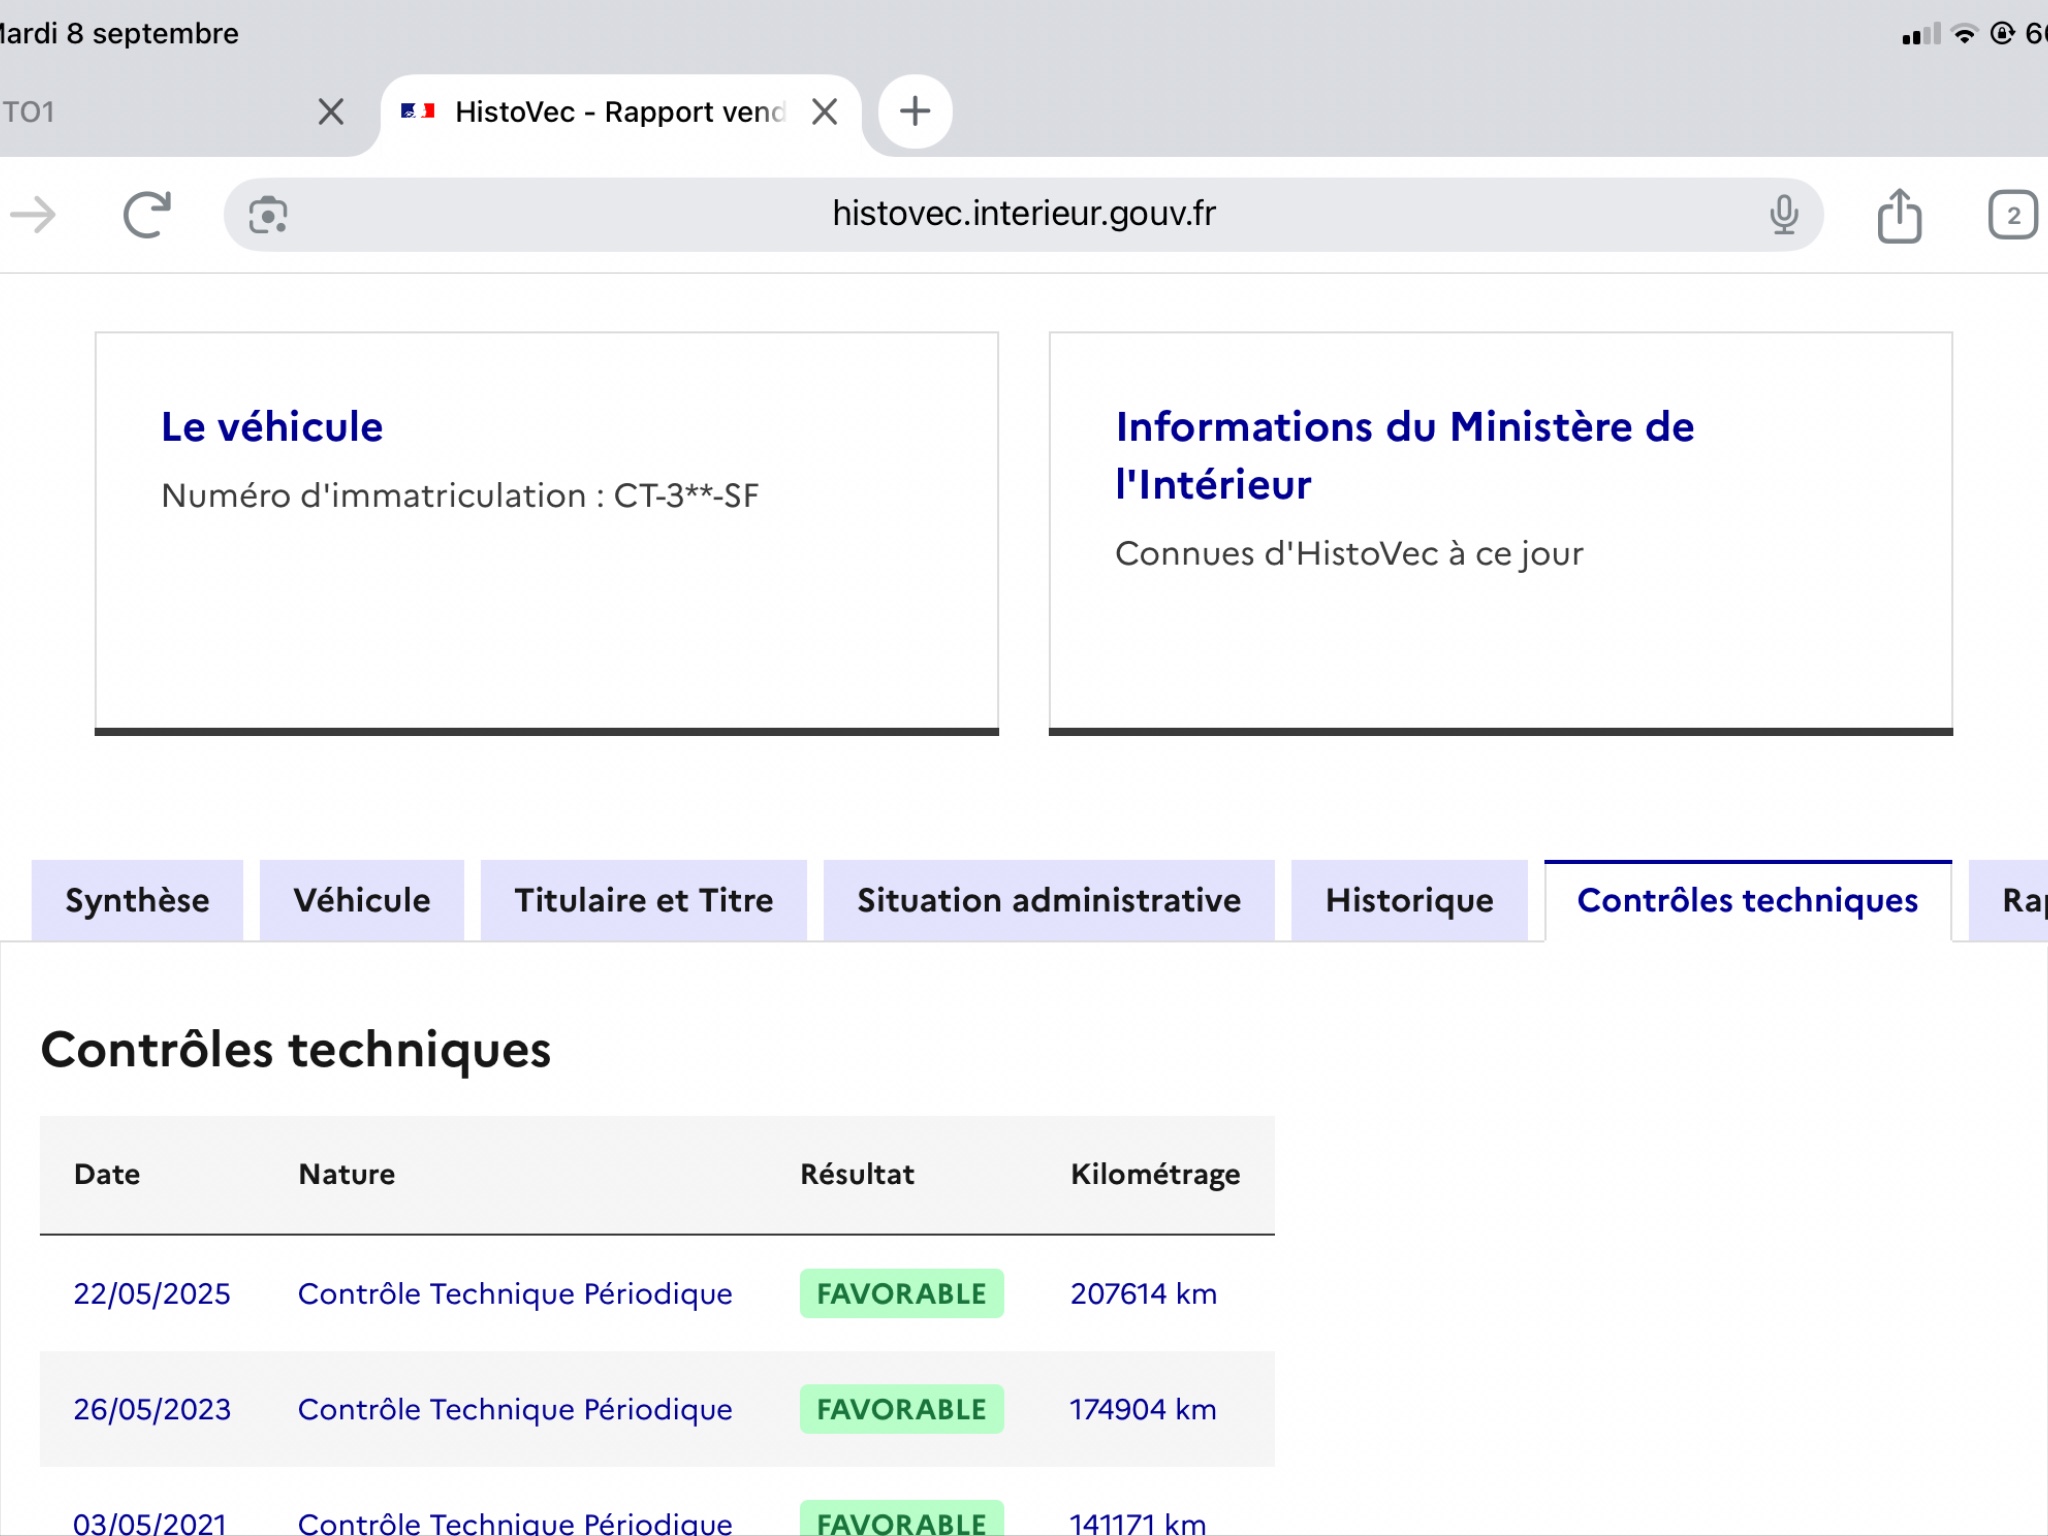Screen dimensions: 2048x1536
Task: Close the TO1 tab
Action: [331, 111]
